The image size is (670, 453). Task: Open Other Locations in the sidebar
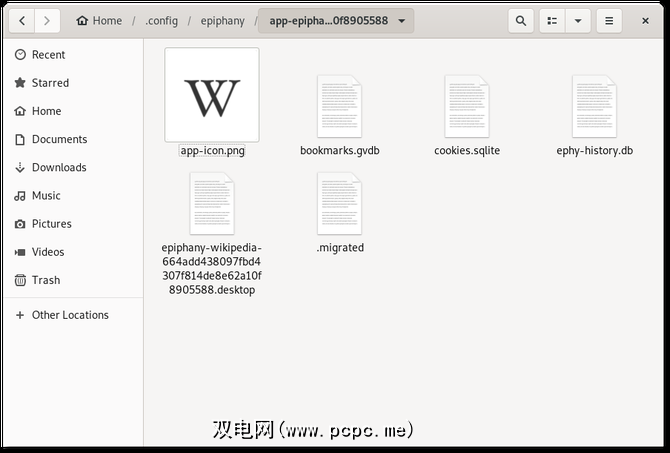pos(73,315)
